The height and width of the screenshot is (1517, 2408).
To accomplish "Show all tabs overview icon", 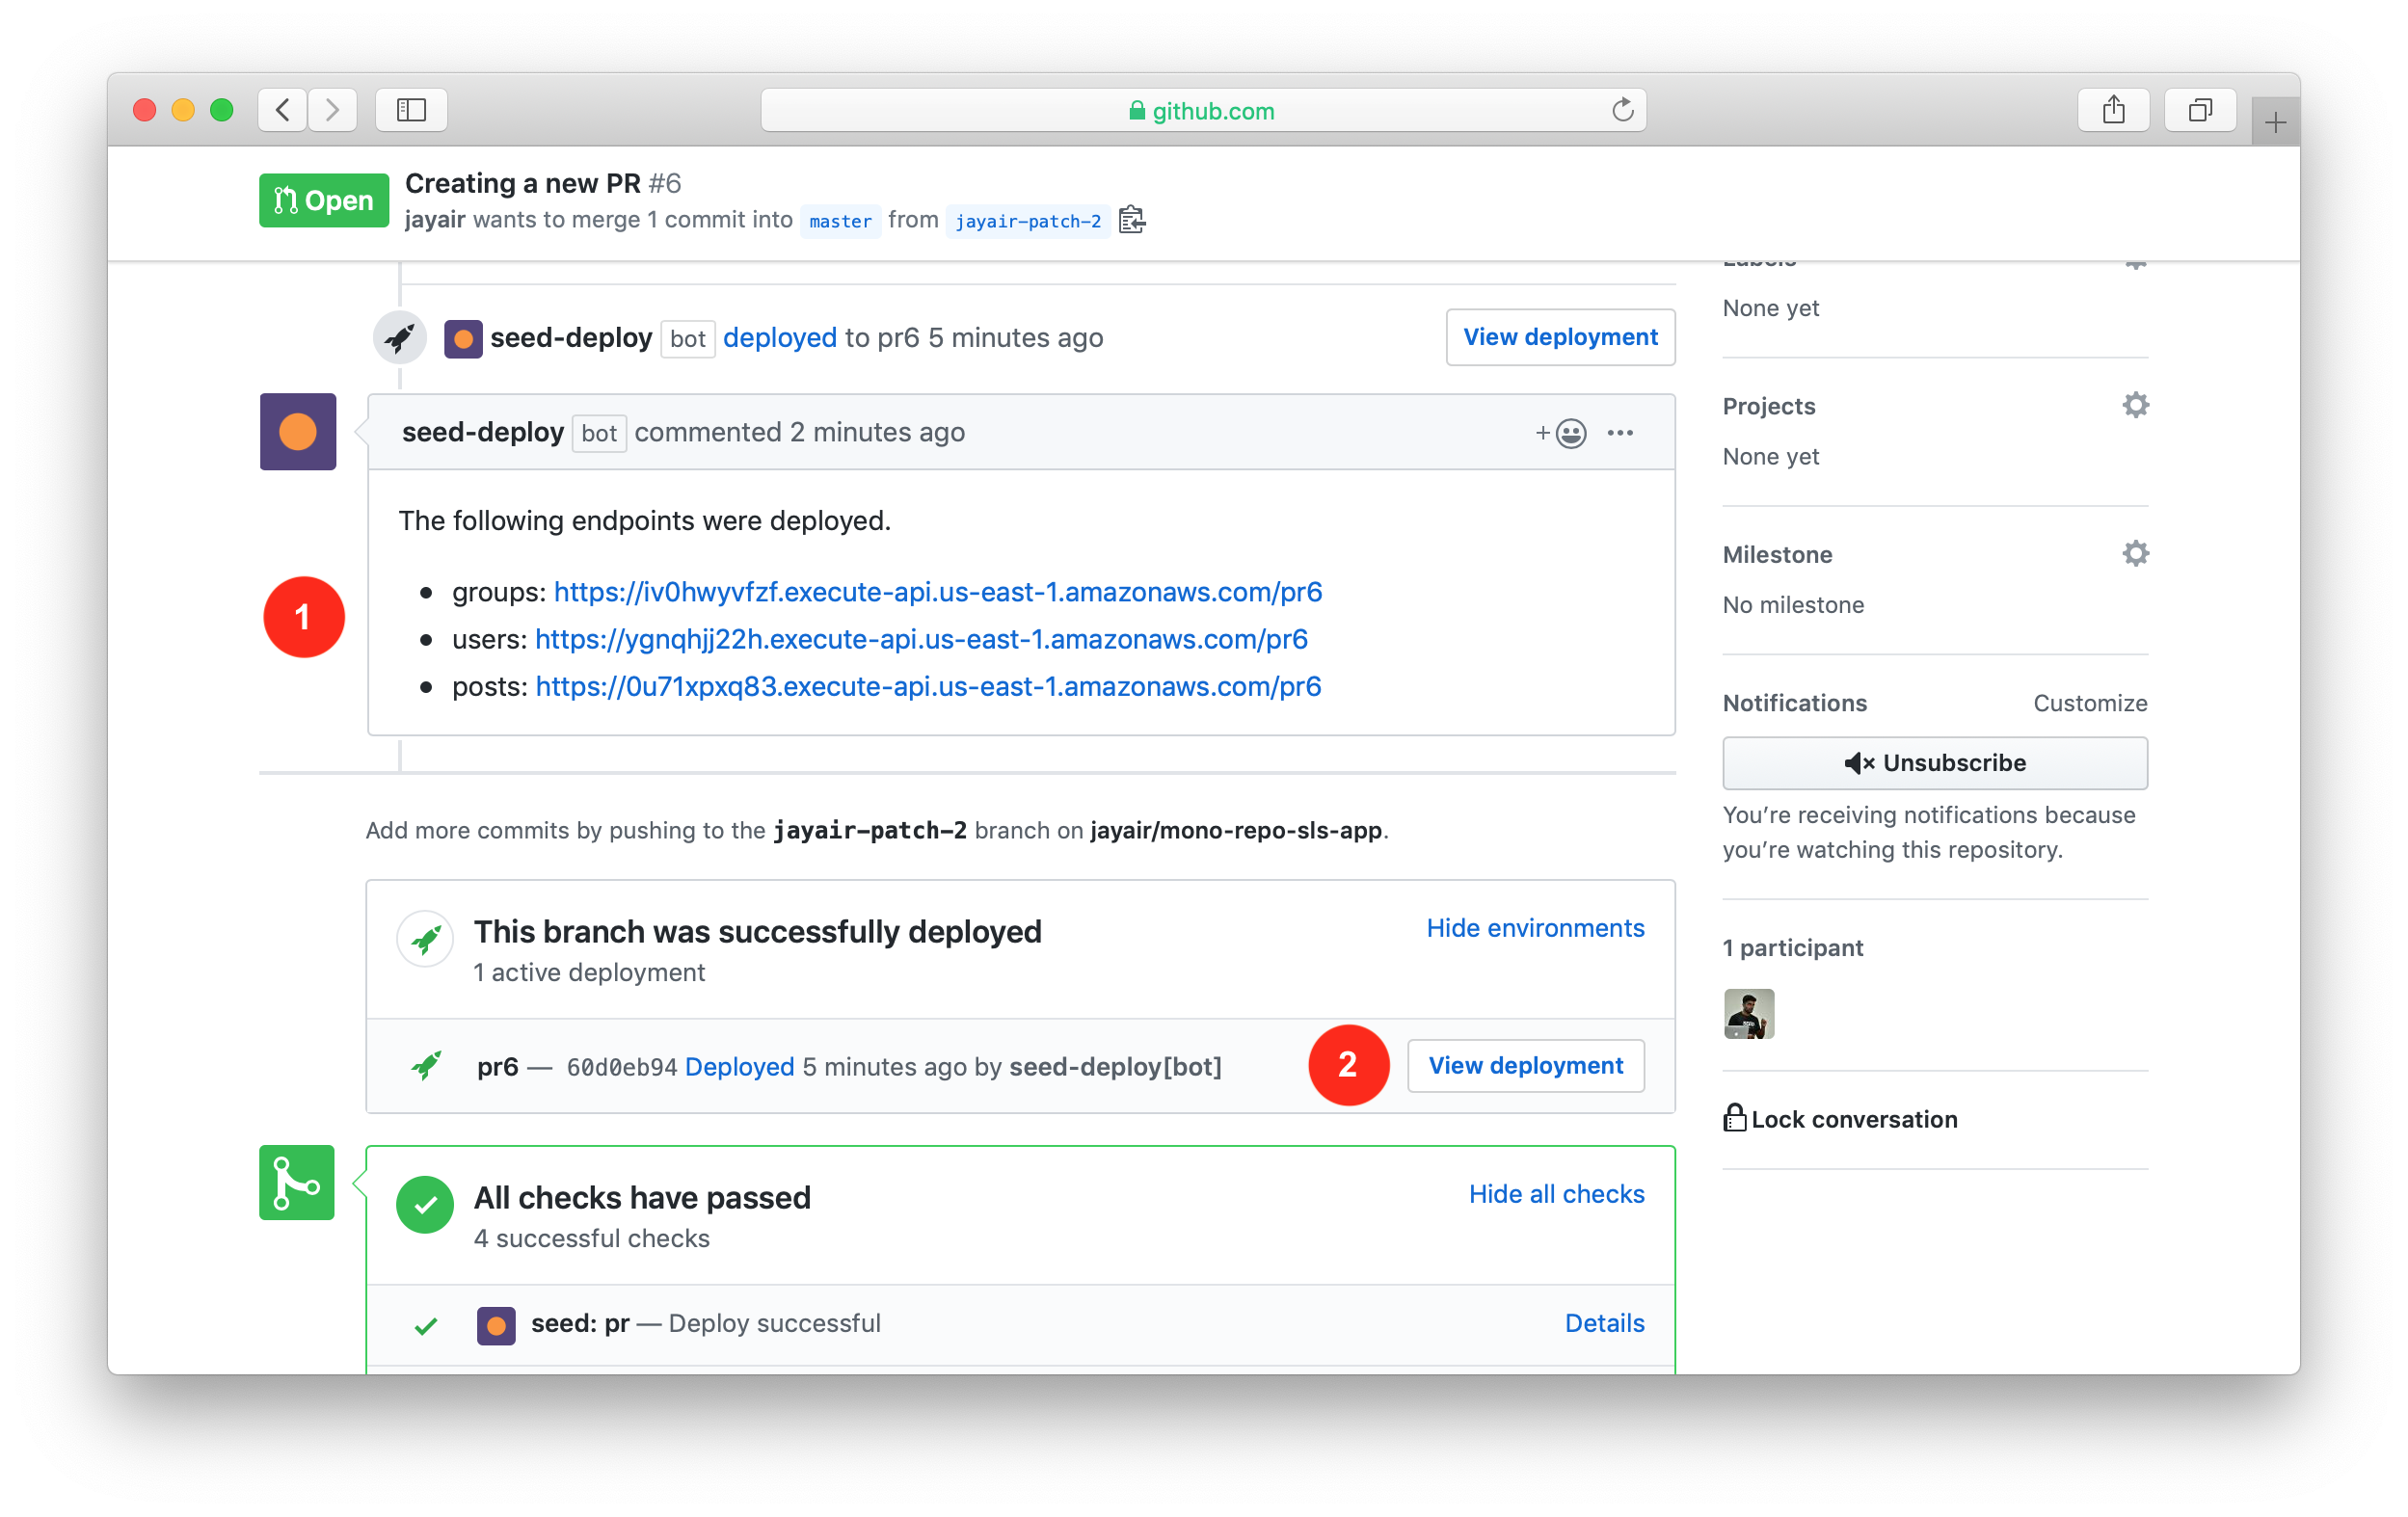I will coord(2200,110).
